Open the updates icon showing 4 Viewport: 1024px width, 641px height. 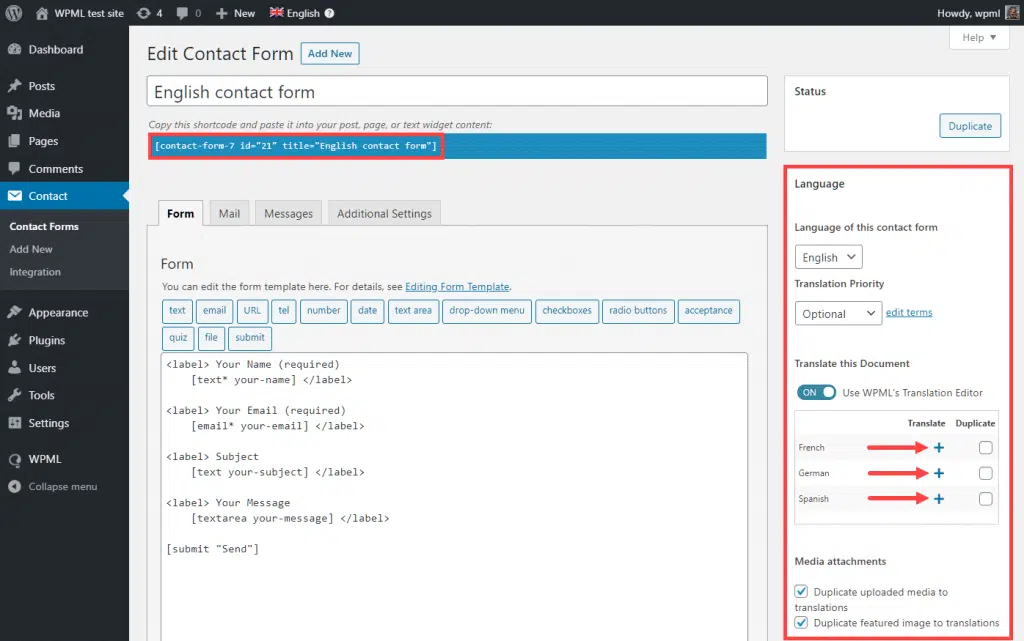(143, 13)
